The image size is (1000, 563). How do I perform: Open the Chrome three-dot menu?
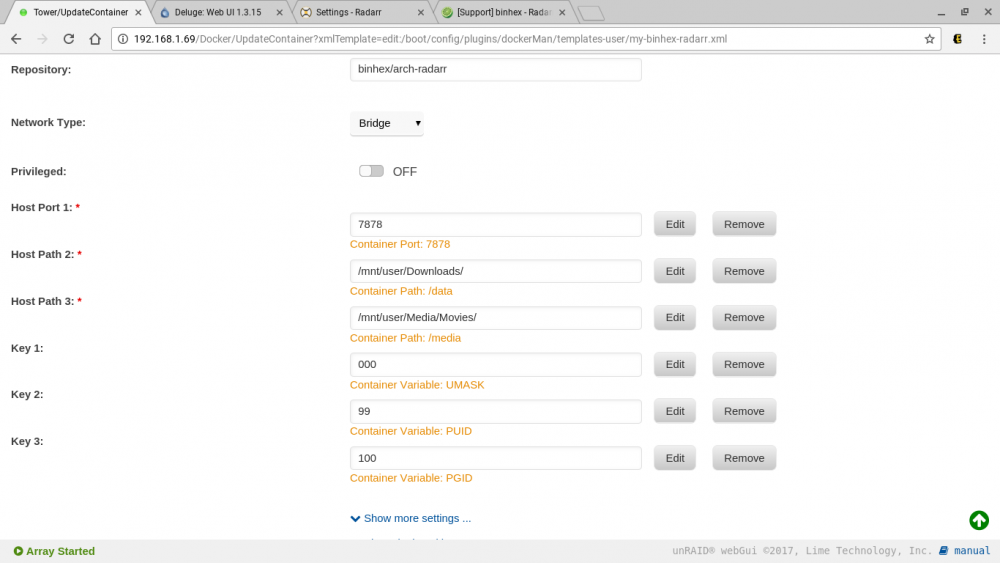(x=984, y=39)
